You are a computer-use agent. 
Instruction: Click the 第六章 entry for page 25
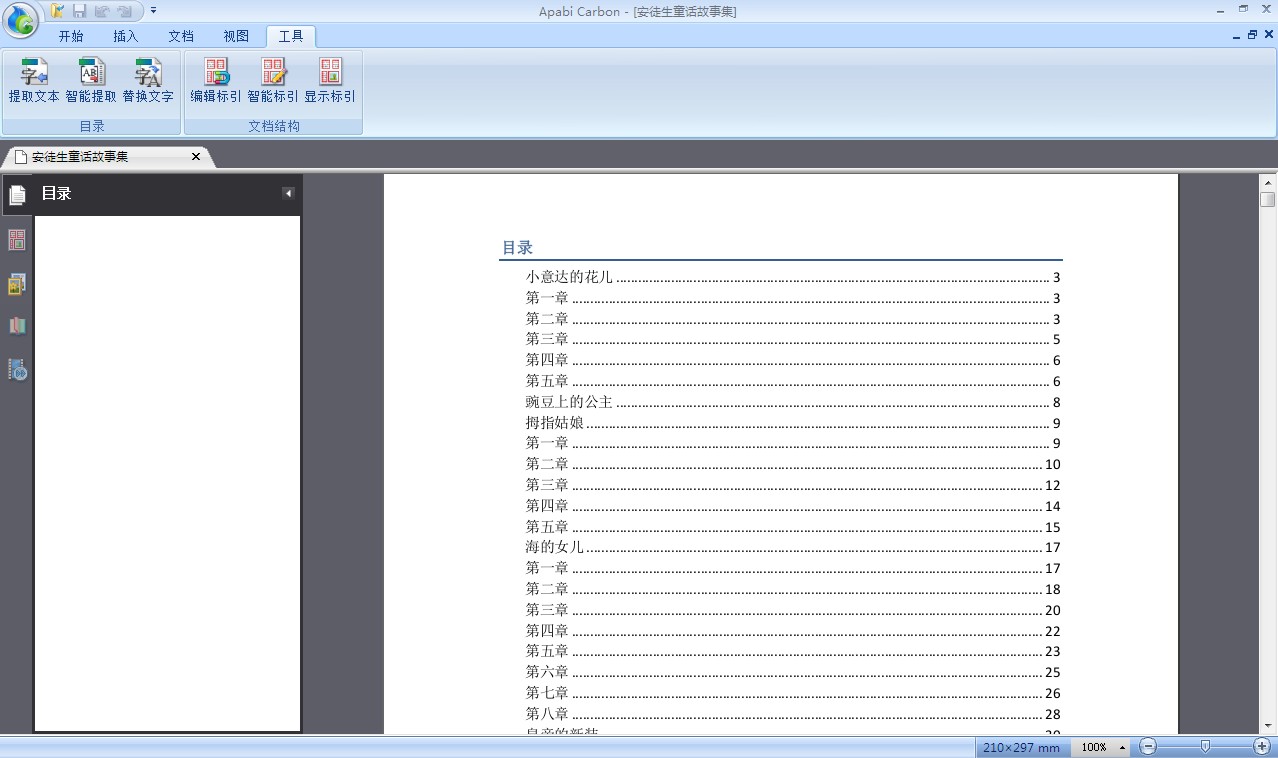pos(793,672)
